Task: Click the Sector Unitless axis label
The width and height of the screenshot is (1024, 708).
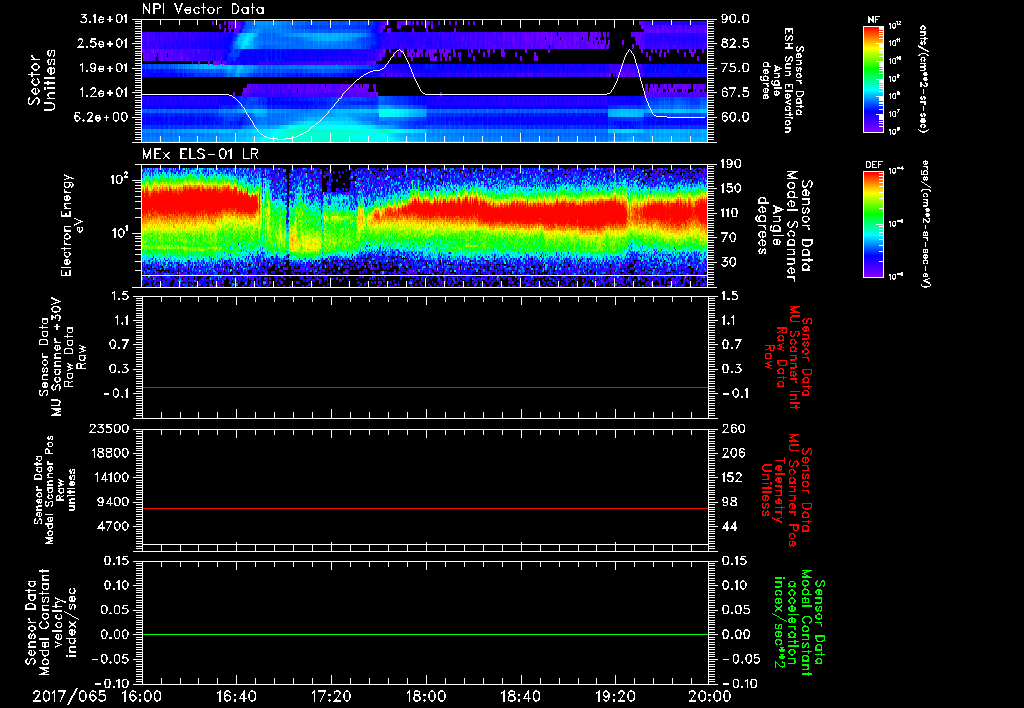Action: [40, 80]
